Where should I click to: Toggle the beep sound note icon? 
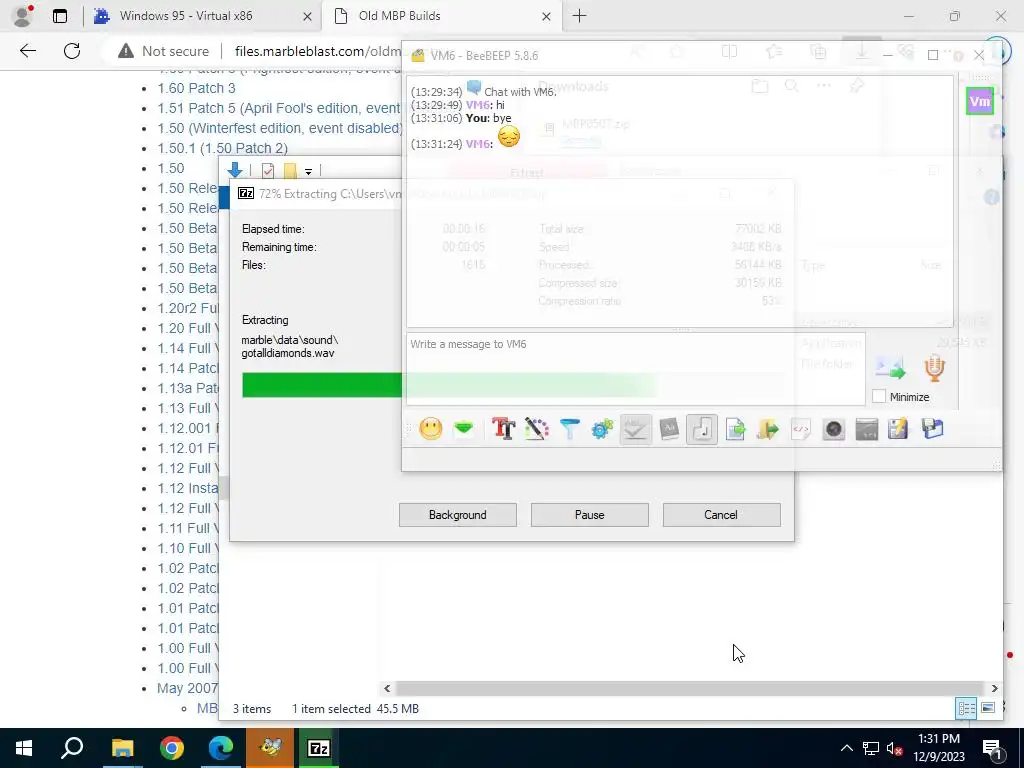coord(702,429)
